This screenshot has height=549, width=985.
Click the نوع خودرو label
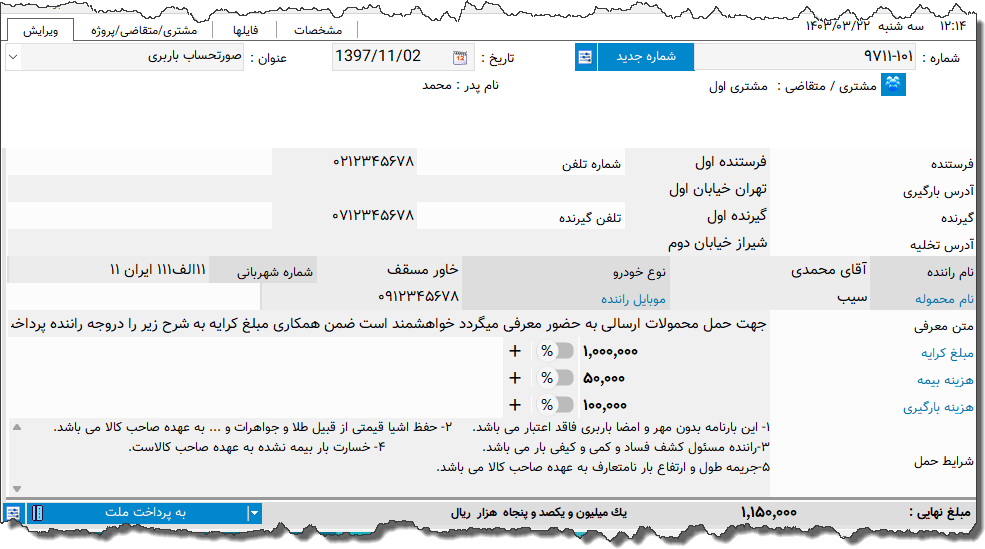tap(639, 272)
